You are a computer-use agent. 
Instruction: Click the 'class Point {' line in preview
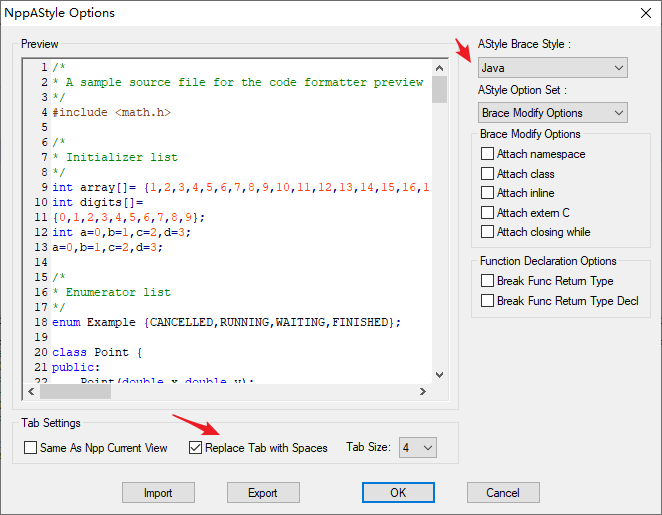point(97,352)
